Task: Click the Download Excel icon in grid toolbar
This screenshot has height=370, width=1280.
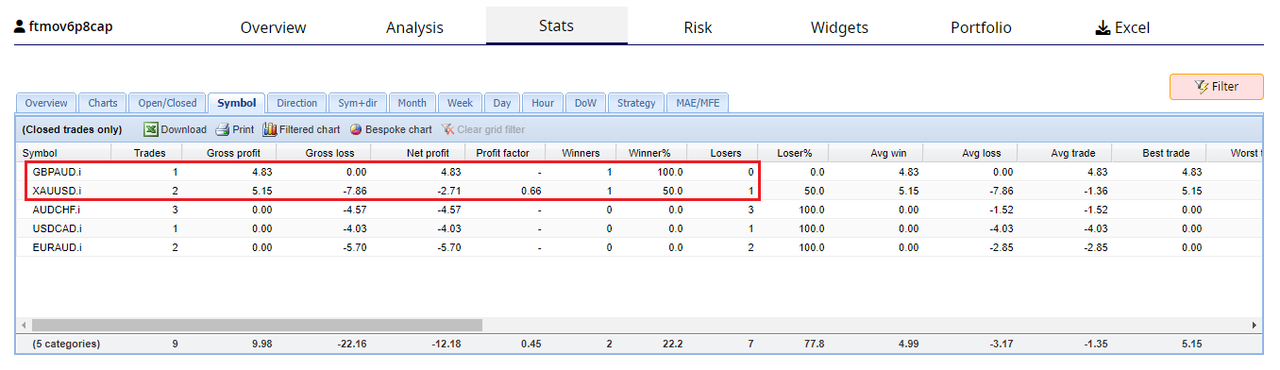Action: [151, 129]
